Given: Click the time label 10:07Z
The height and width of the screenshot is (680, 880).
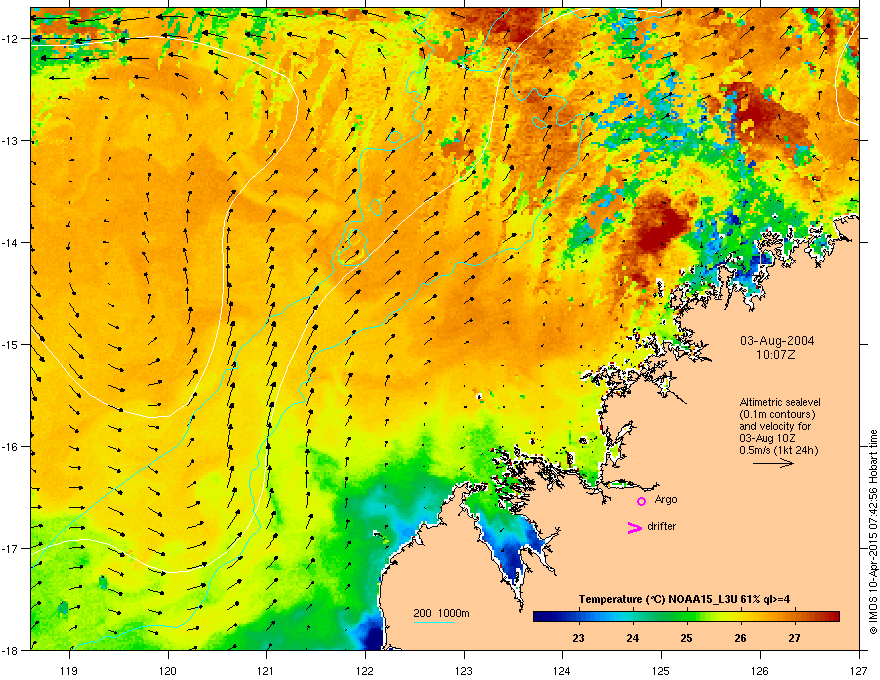Looking at the screenshot, I should (x=776, y=355).
